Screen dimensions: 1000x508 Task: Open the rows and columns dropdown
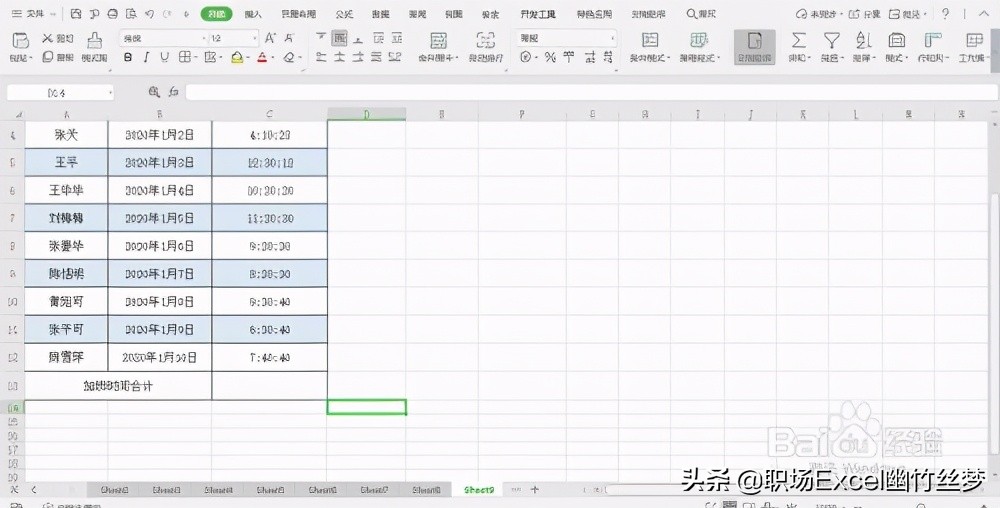coord(933,47)
